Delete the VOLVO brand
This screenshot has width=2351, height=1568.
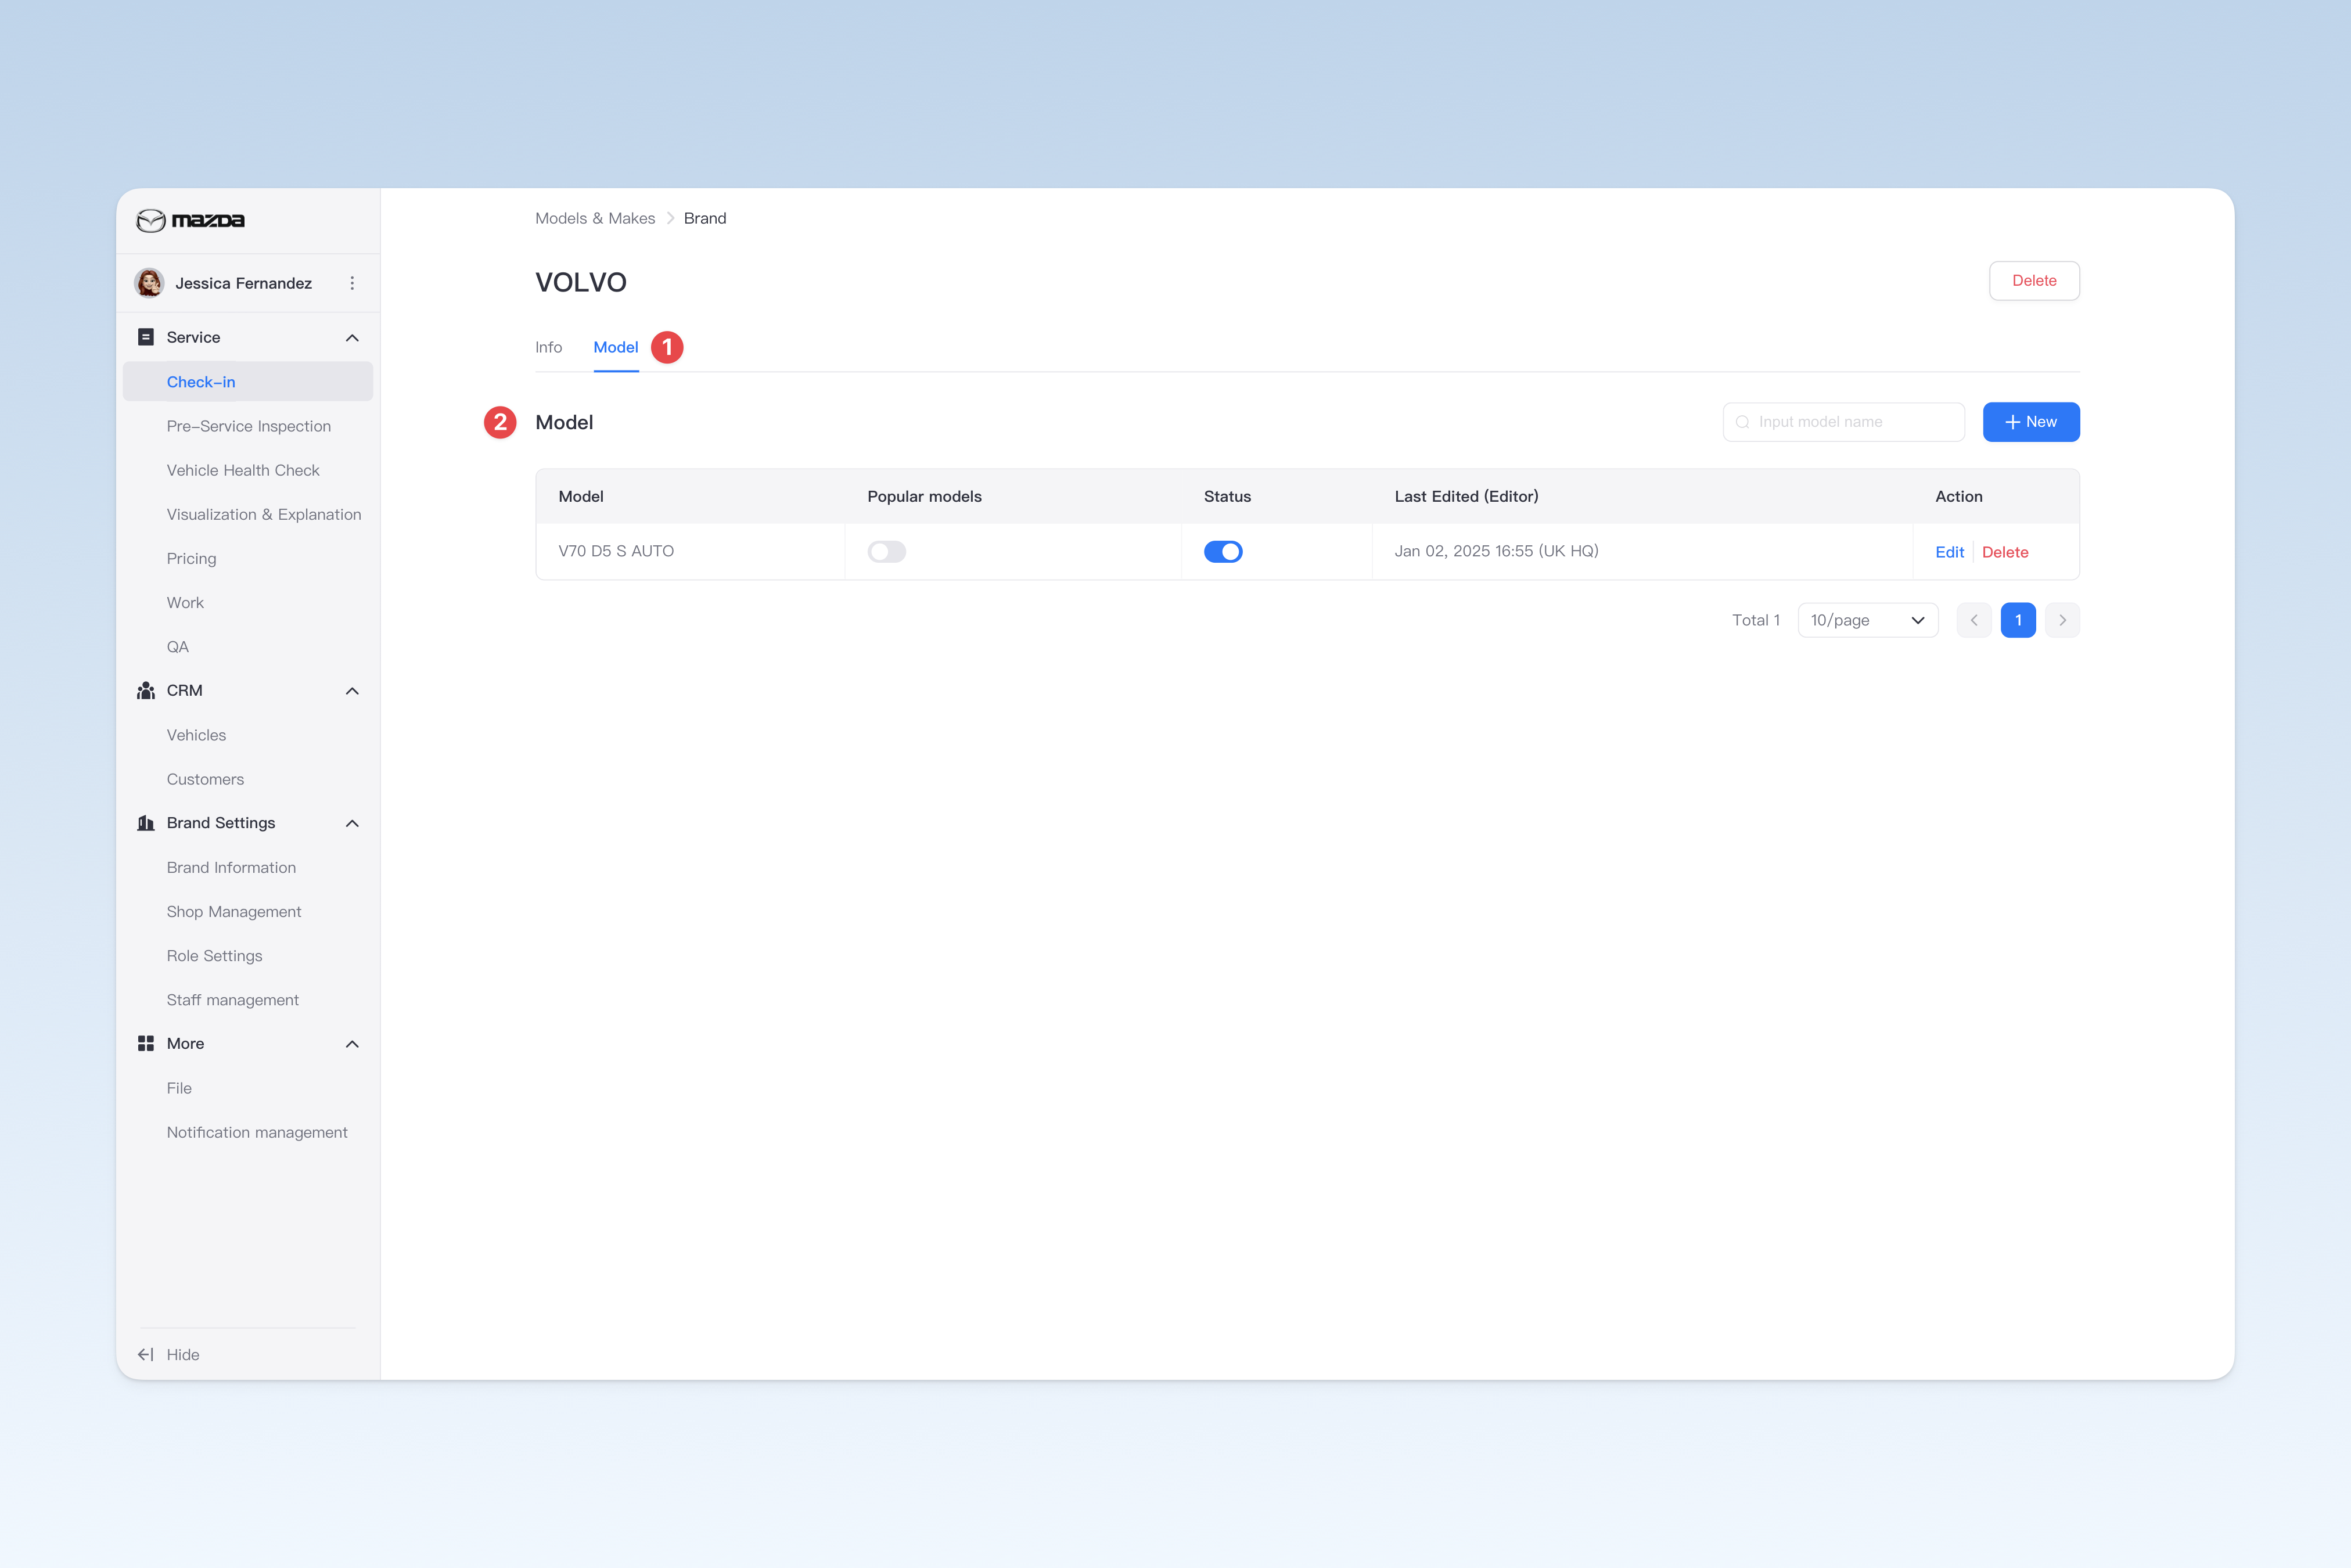[2034, 281]
